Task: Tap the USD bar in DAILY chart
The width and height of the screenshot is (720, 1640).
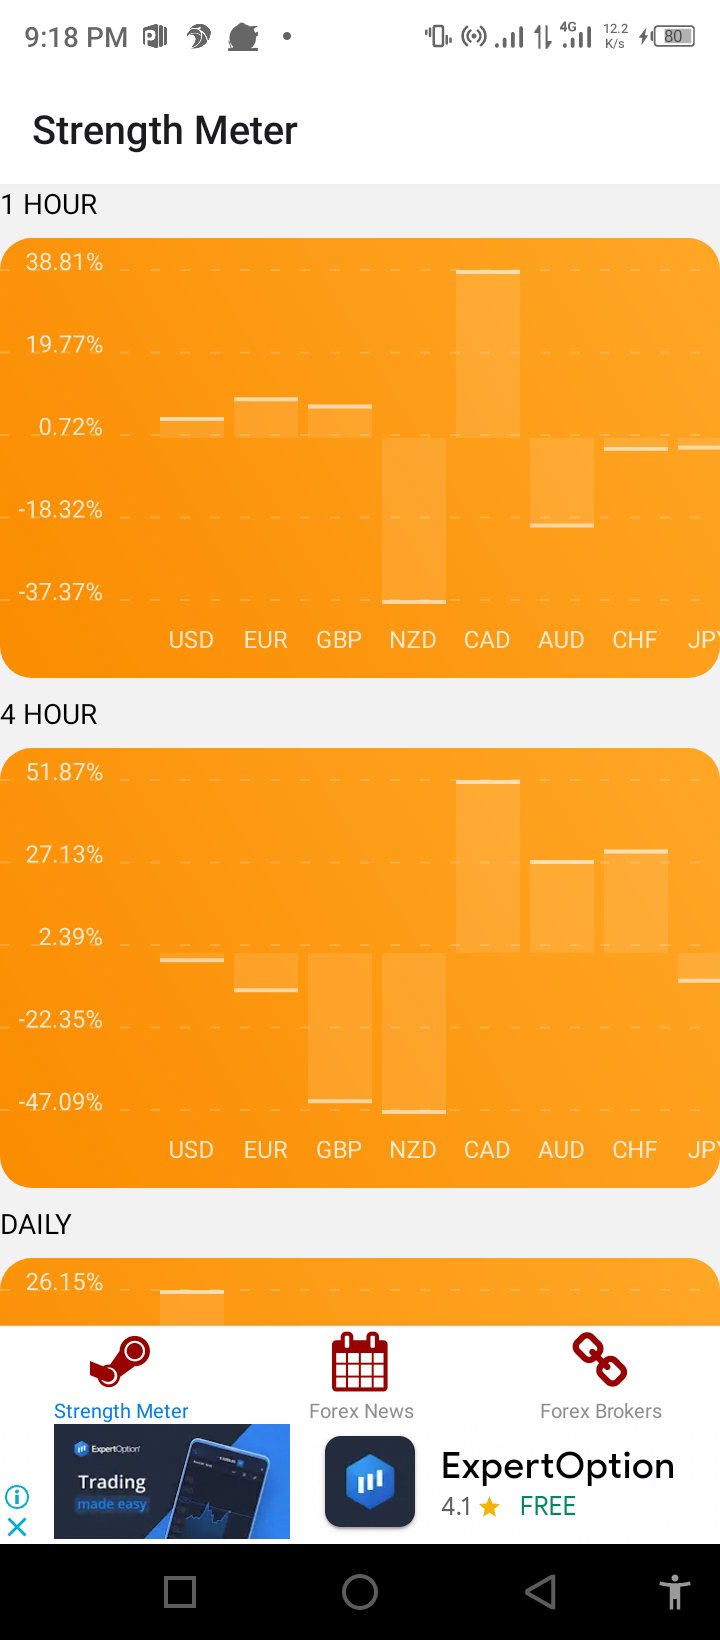Action: tap(192, 1308)
